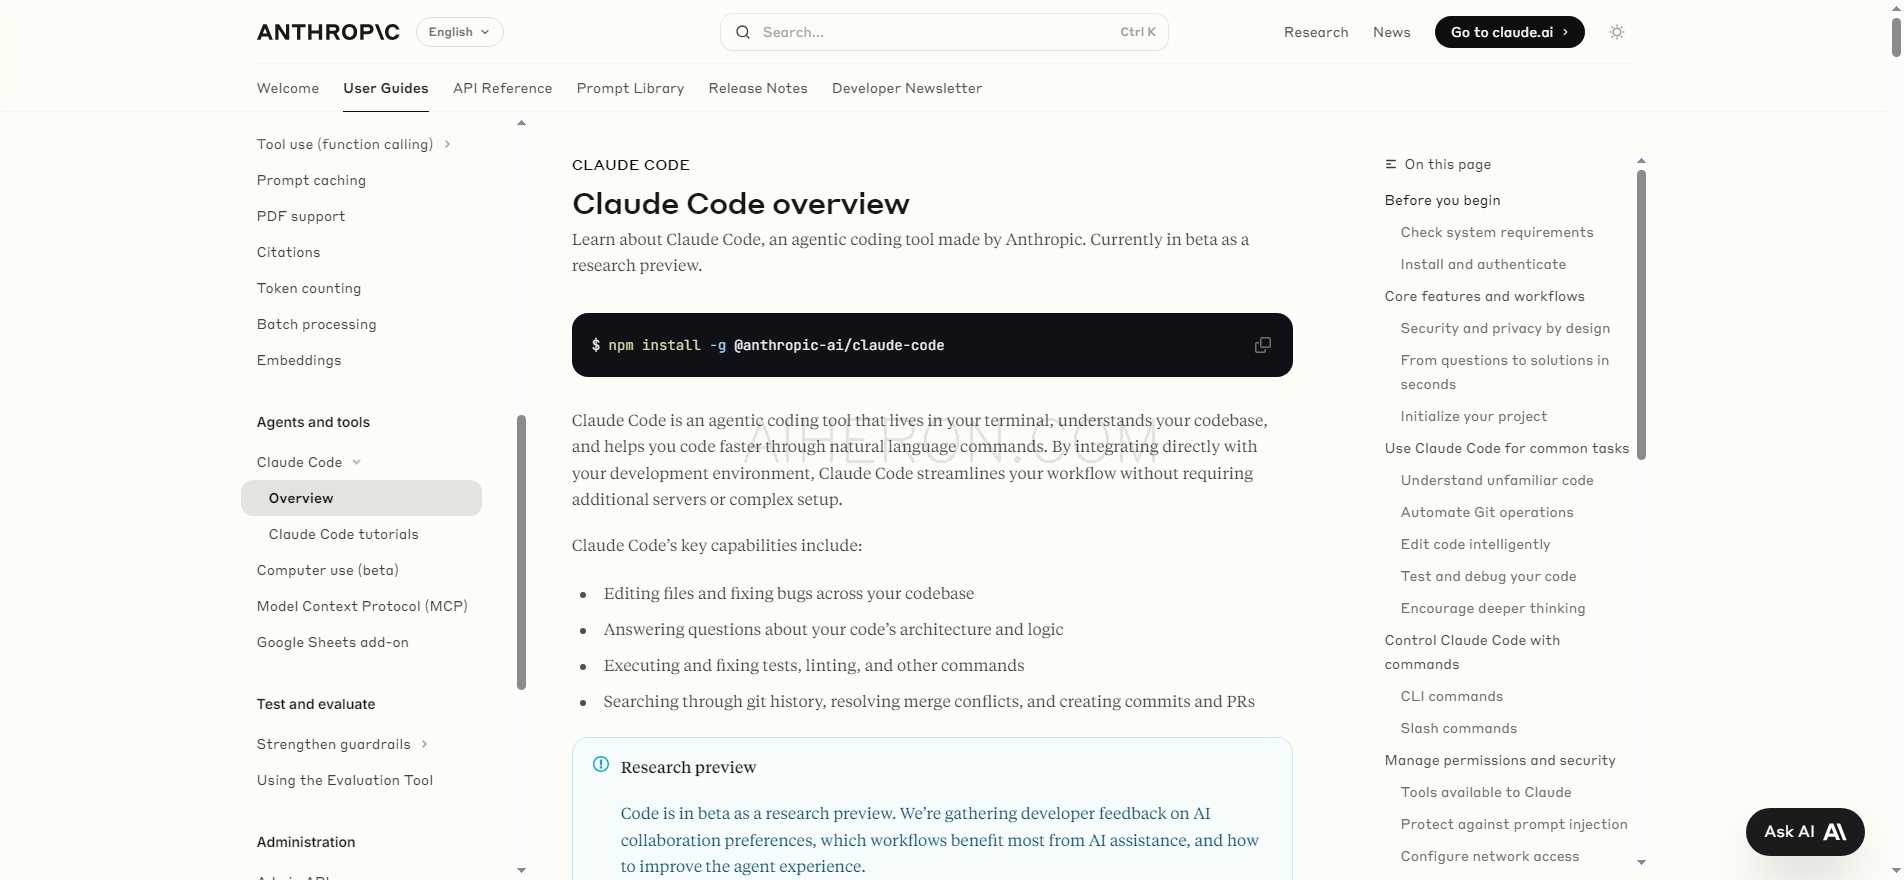Screen dimensions: 1904x880
Task: Jump to Manage permissions and security
Action: pyautogui.click(x=1500, y=760)
